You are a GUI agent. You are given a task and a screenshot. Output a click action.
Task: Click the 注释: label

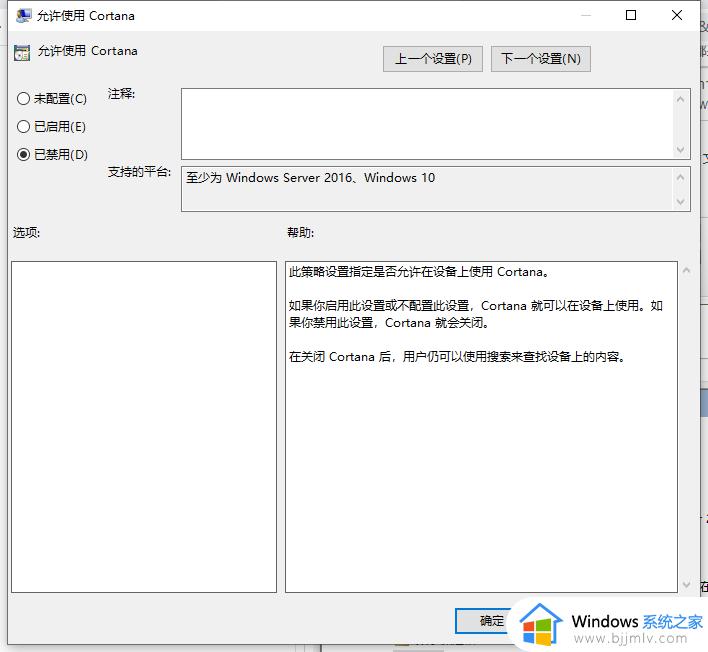121,94
